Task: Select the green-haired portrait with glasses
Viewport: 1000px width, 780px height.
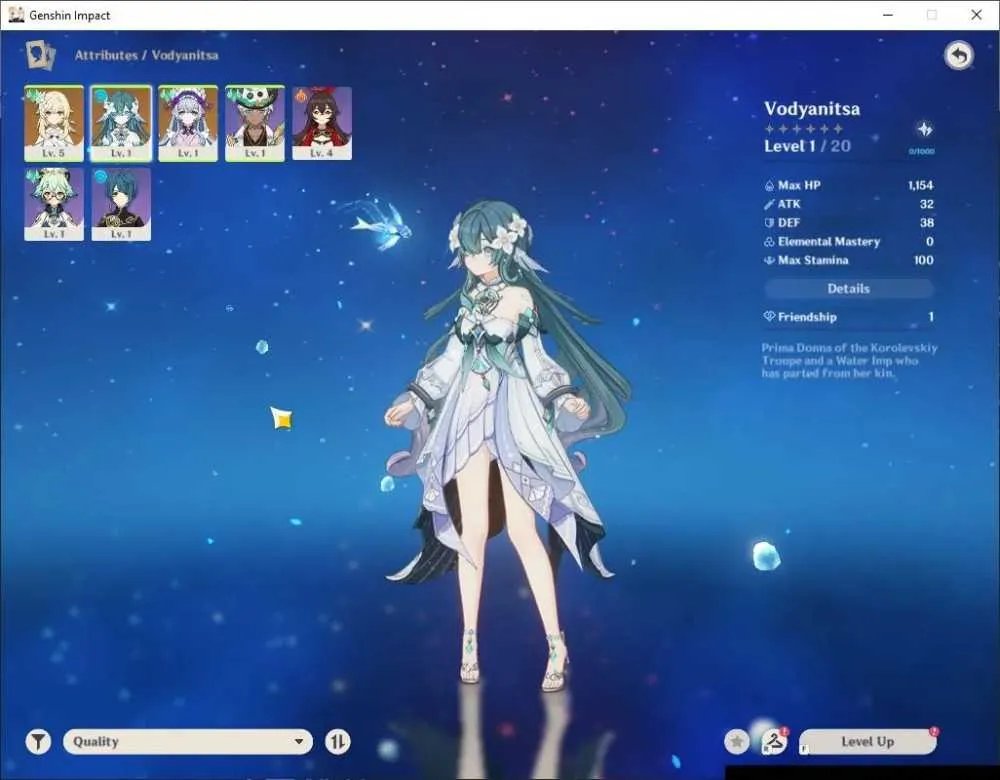Action: (x=54, y=204)
